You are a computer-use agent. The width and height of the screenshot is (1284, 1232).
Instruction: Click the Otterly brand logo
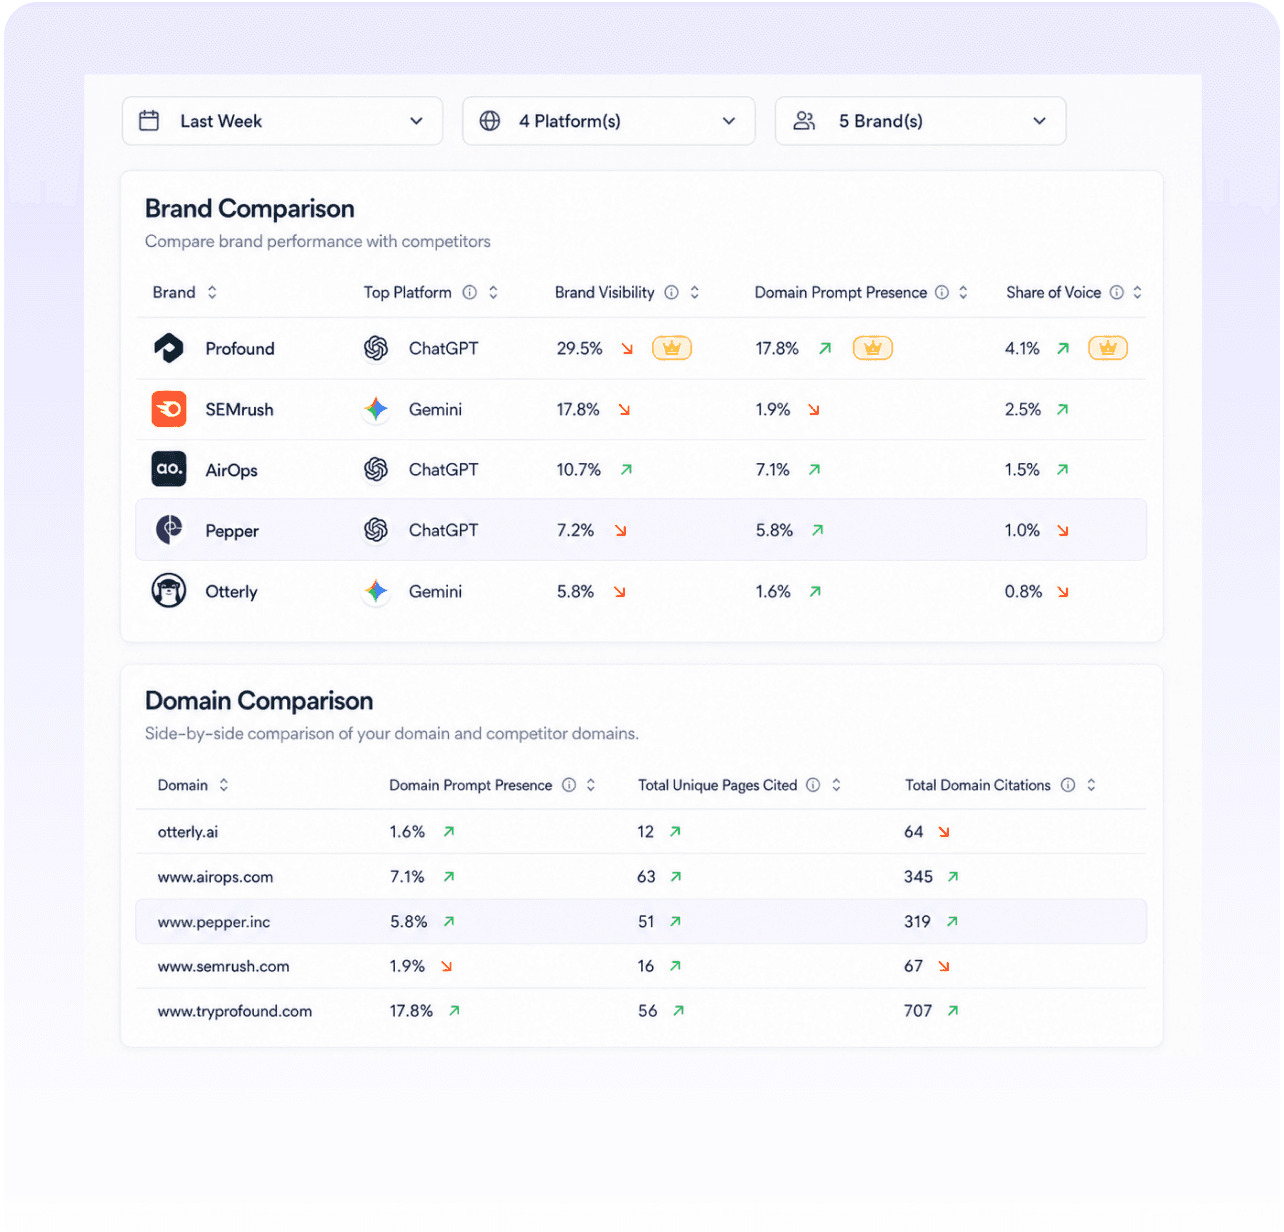(x=169, y=591)
